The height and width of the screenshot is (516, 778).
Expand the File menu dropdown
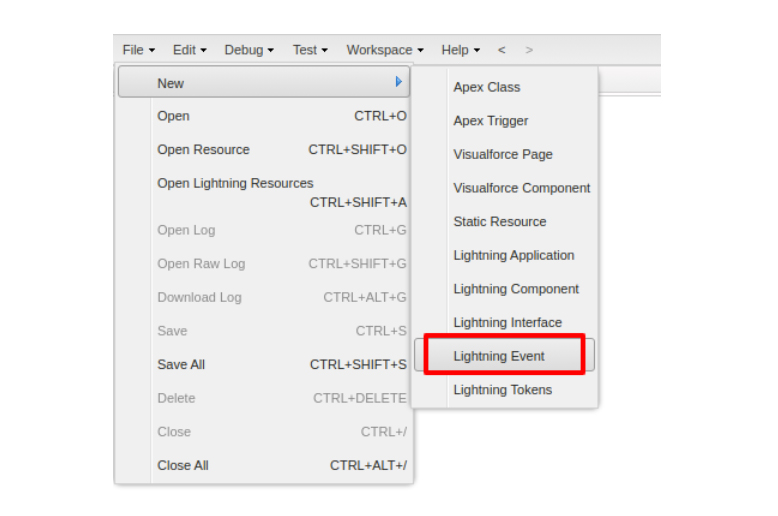coord(138,50)
